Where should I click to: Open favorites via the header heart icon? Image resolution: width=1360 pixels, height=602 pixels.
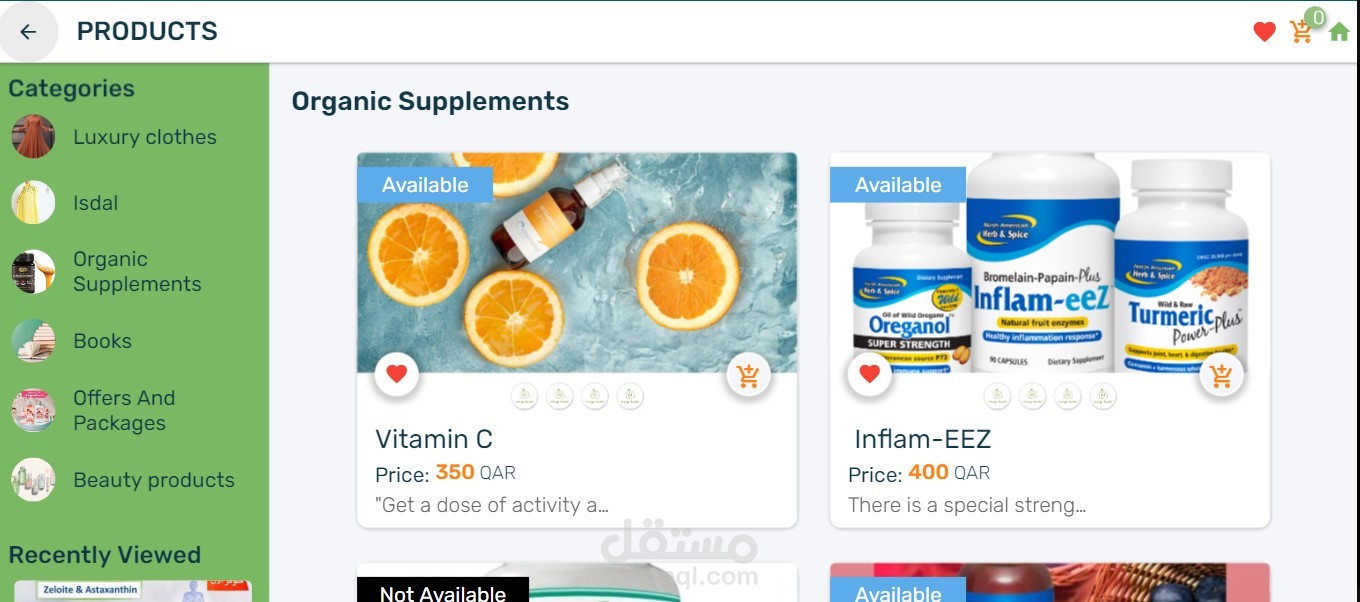point(1264,32)
